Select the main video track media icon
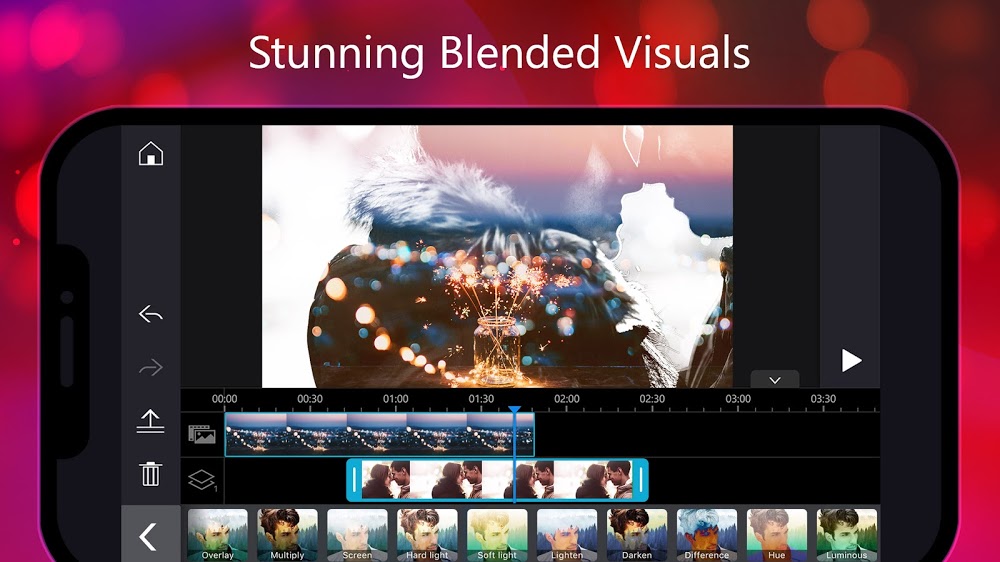Viewport: 1000px width, 562px height. [202, 434]
